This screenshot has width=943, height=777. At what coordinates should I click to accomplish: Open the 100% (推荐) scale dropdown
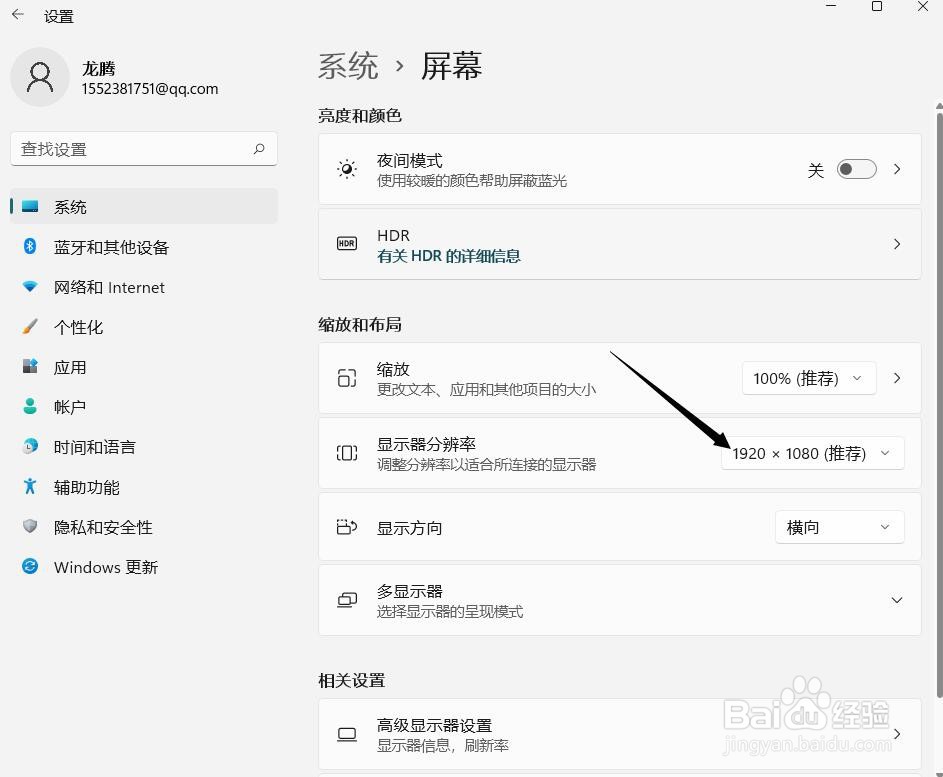click(x=809, y=378)
